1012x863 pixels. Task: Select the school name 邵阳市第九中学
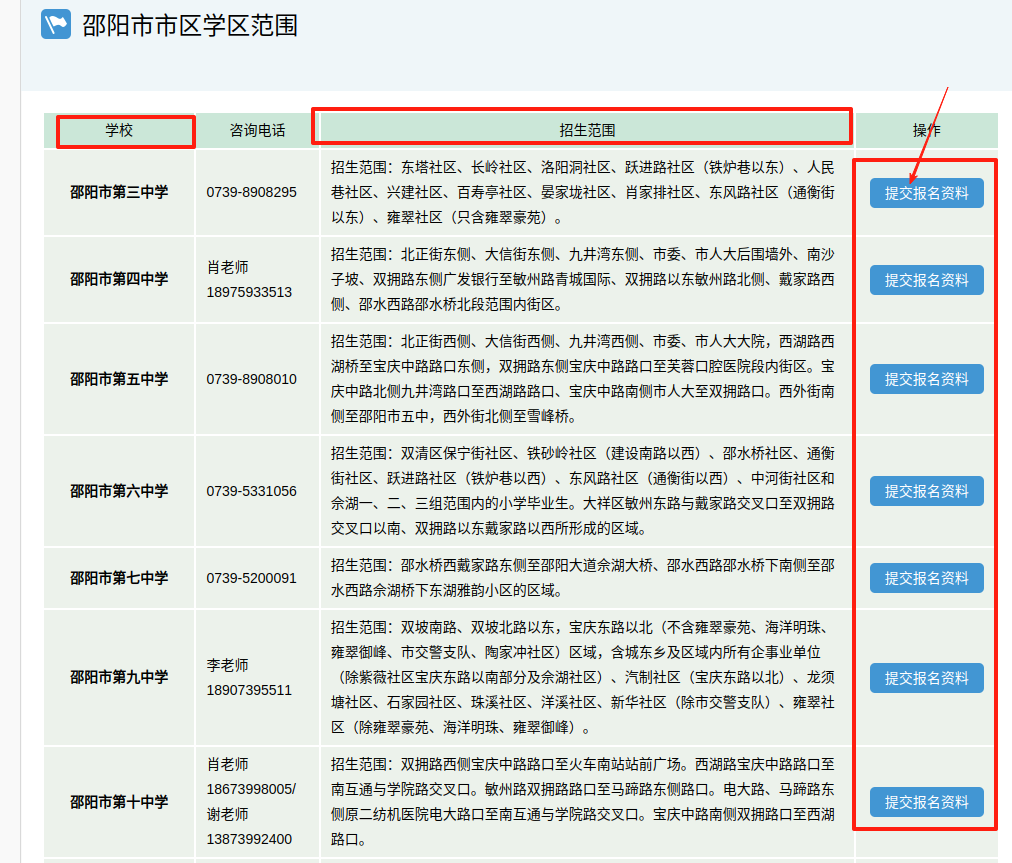click(119, 677)
